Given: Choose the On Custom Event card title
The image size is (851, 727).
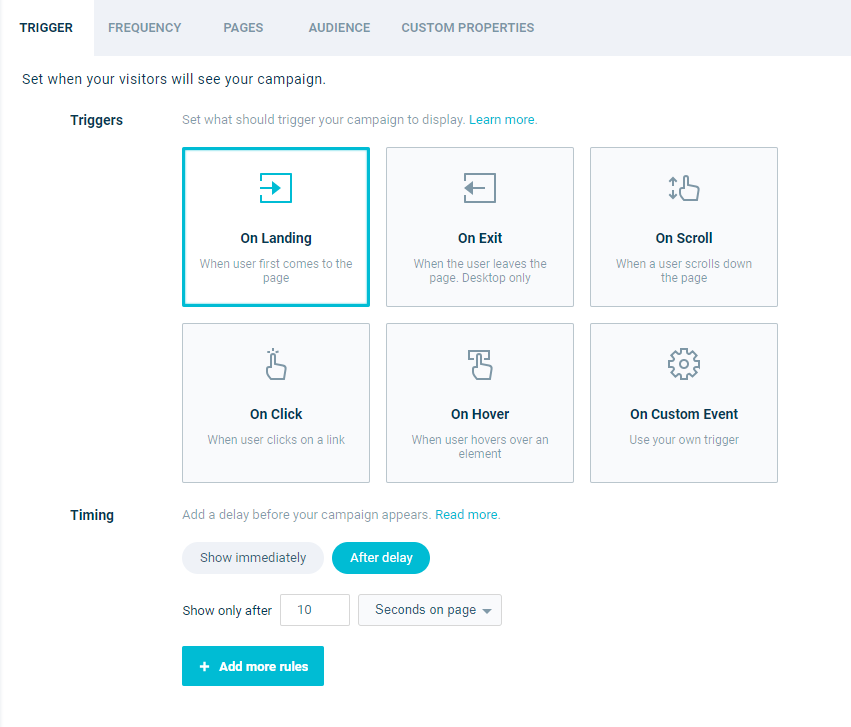Looking at the screenshot, I should coord(684,414).
